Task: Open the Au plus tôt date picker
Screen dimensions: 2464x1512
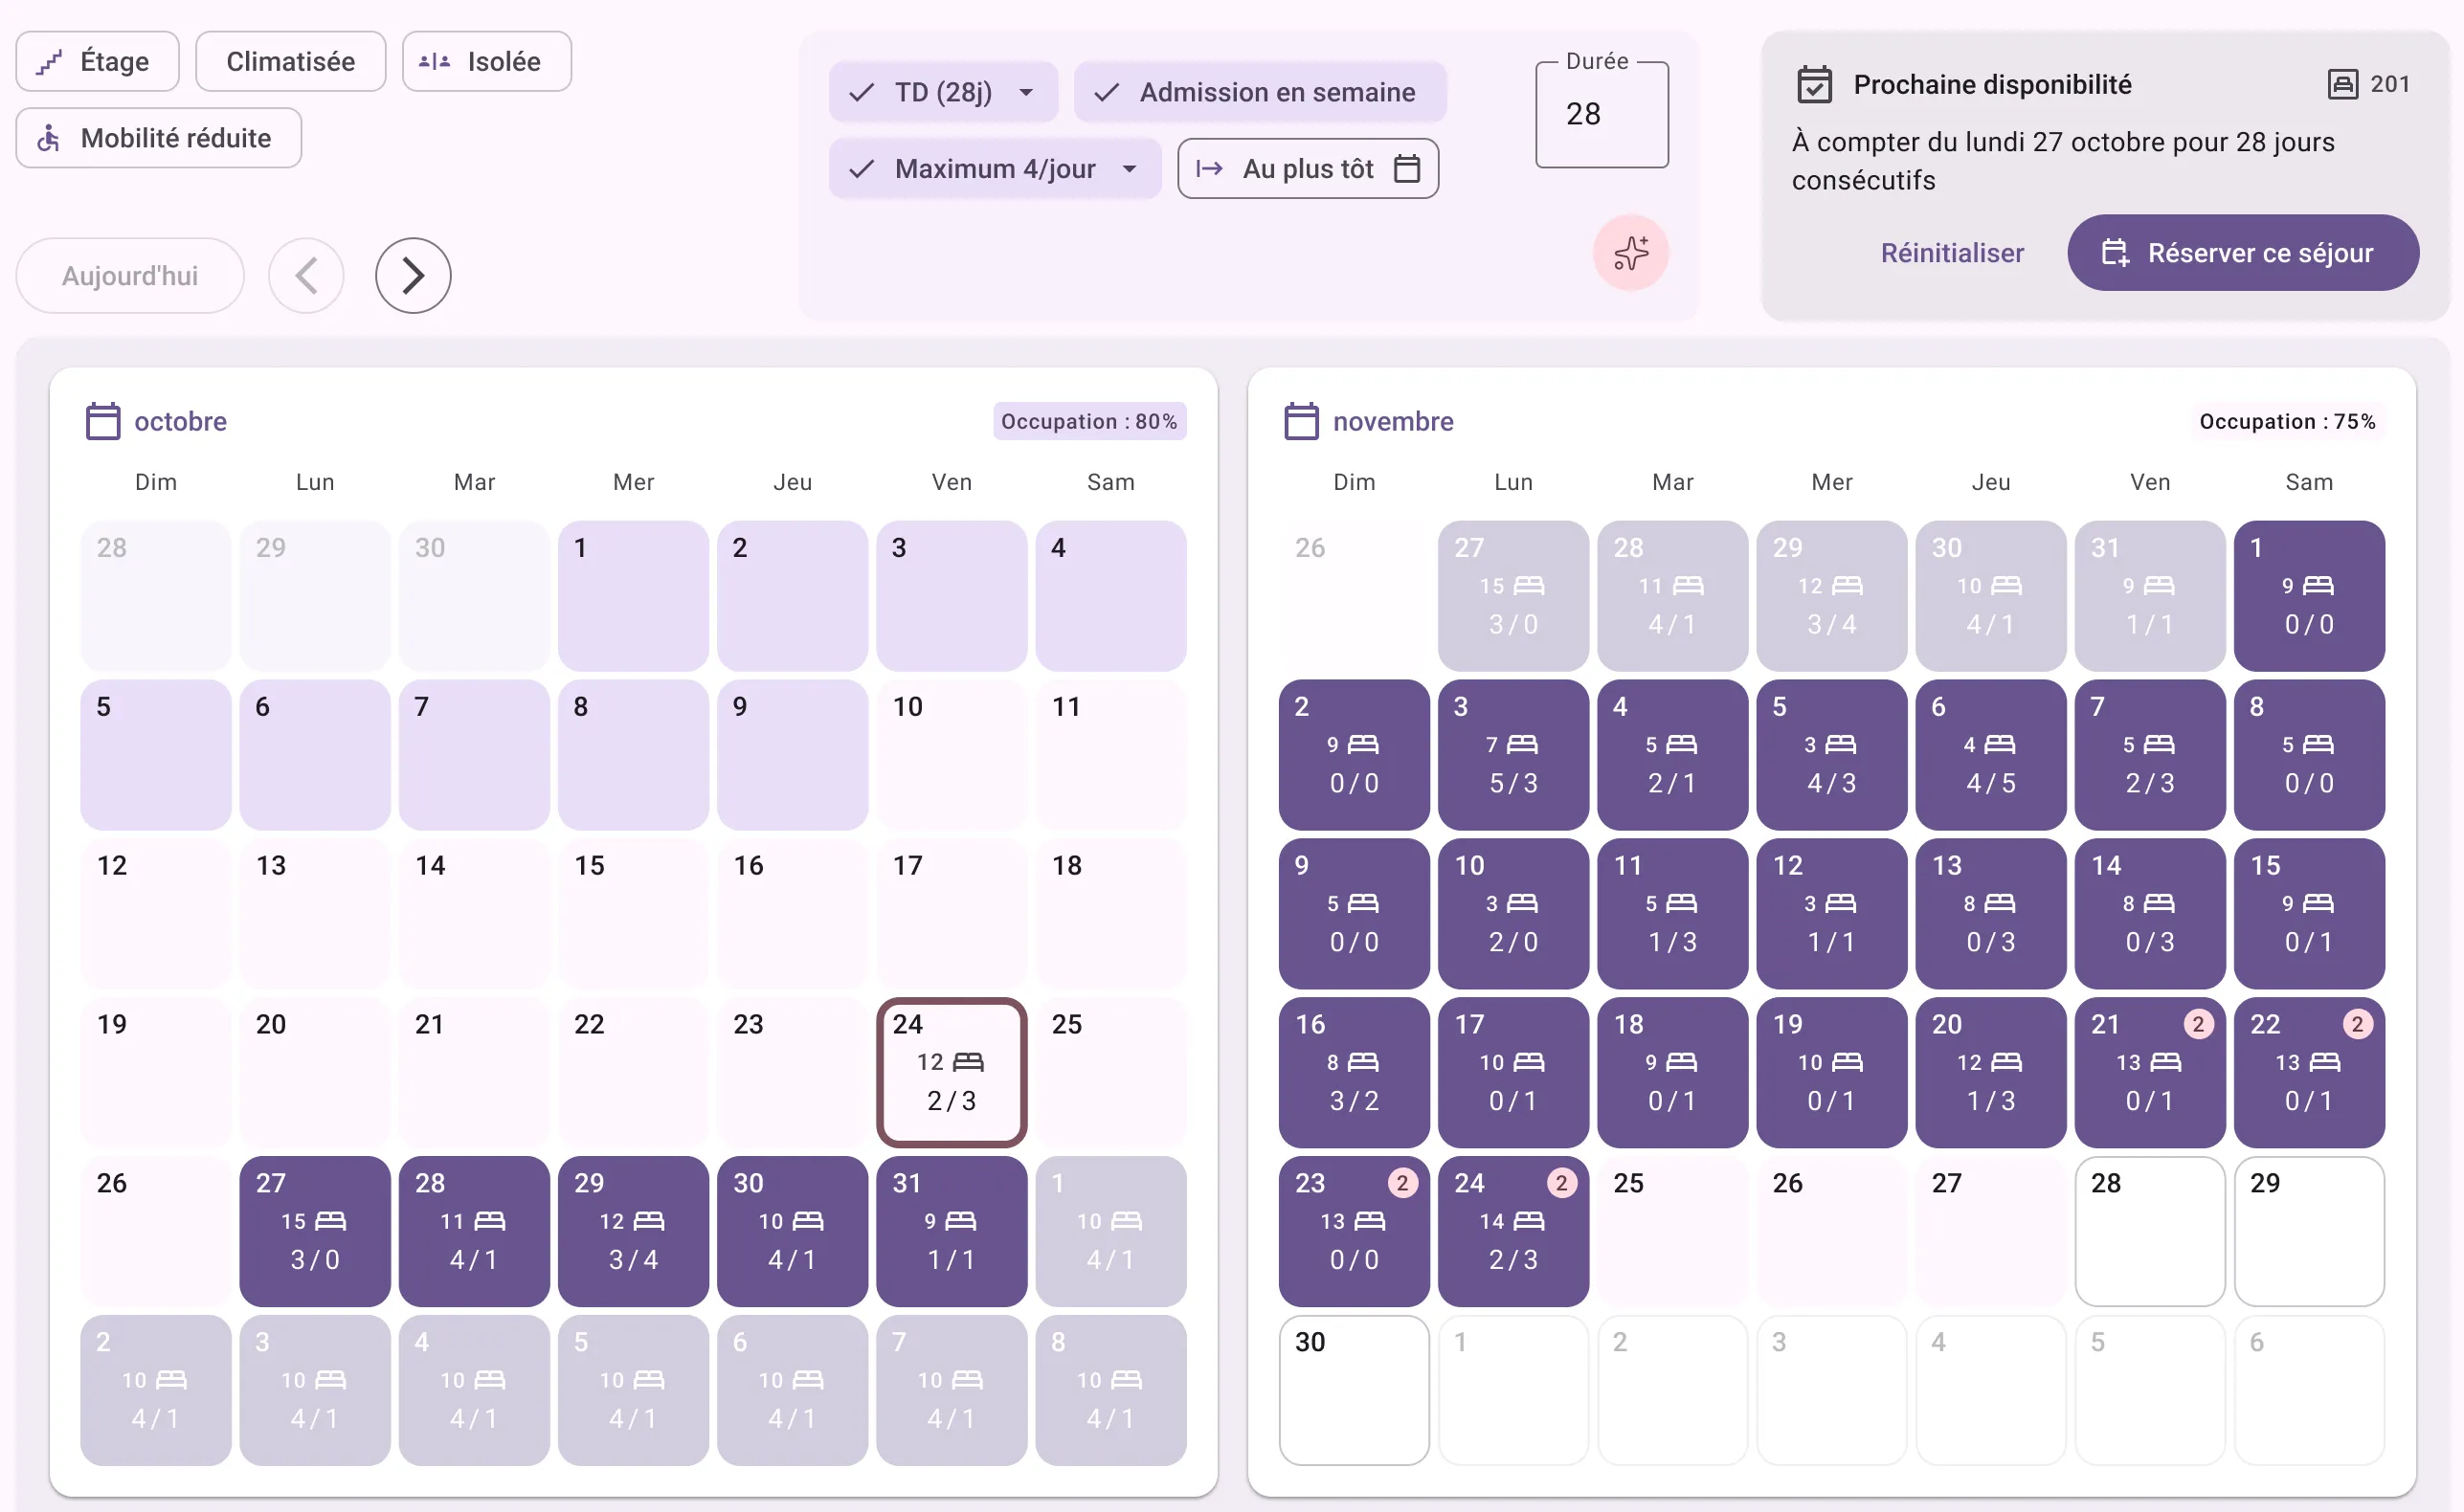Action: [x=1308, y=169]
